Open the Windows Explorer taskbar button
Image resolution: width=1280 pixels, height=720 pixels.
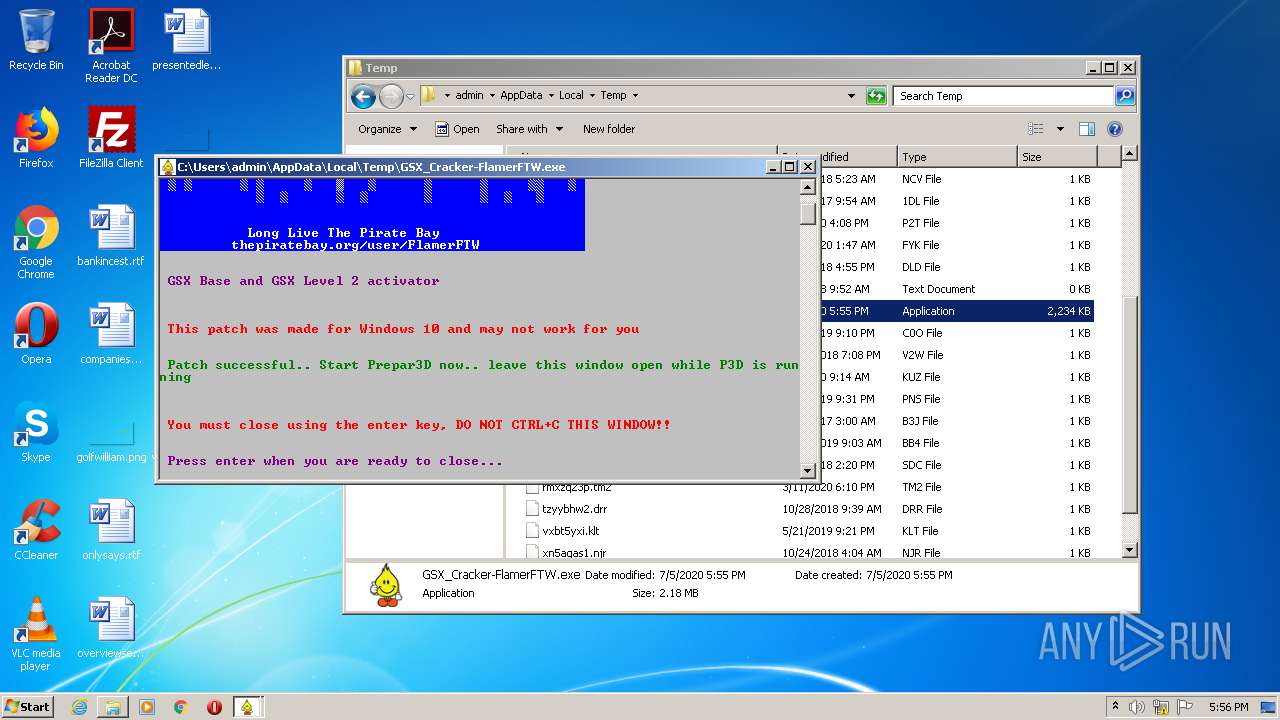click(113, 707)
